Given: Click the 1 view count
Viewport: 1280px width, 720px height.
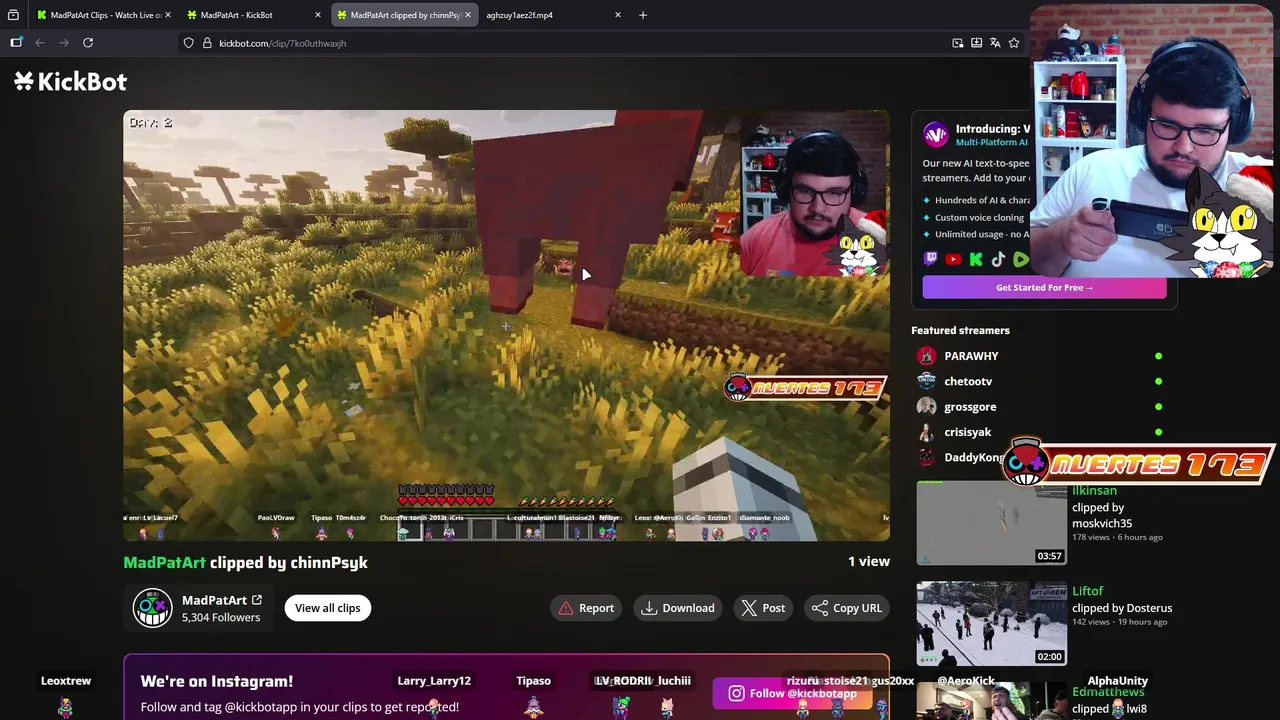Looking at the screenshot, I should (x=869, y=562).
